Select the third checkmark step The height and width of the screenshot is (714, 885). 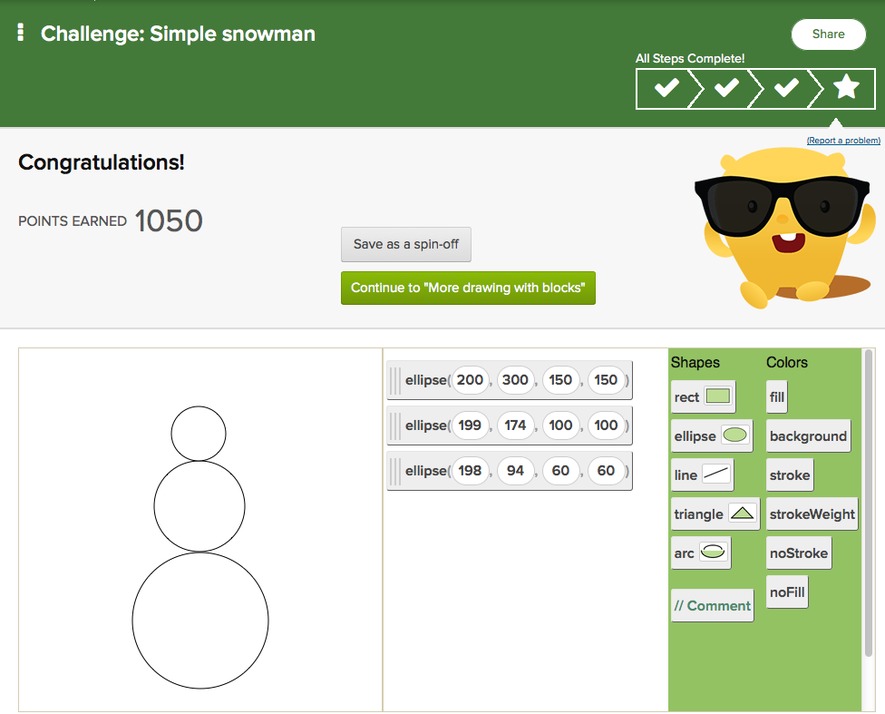[786, 88]
